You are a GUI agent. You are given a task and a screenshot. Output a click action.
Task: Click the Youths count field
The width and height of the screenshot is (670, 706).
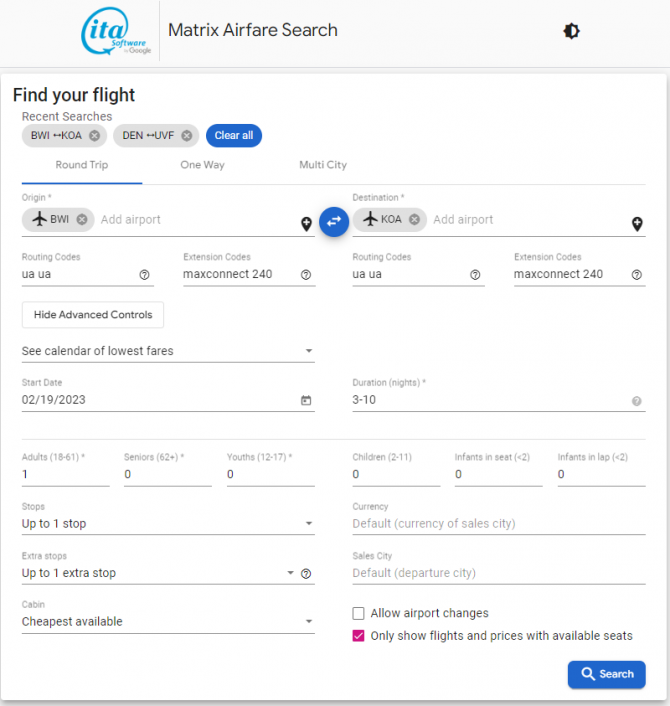pyautogui.click(x=271, y=475)
